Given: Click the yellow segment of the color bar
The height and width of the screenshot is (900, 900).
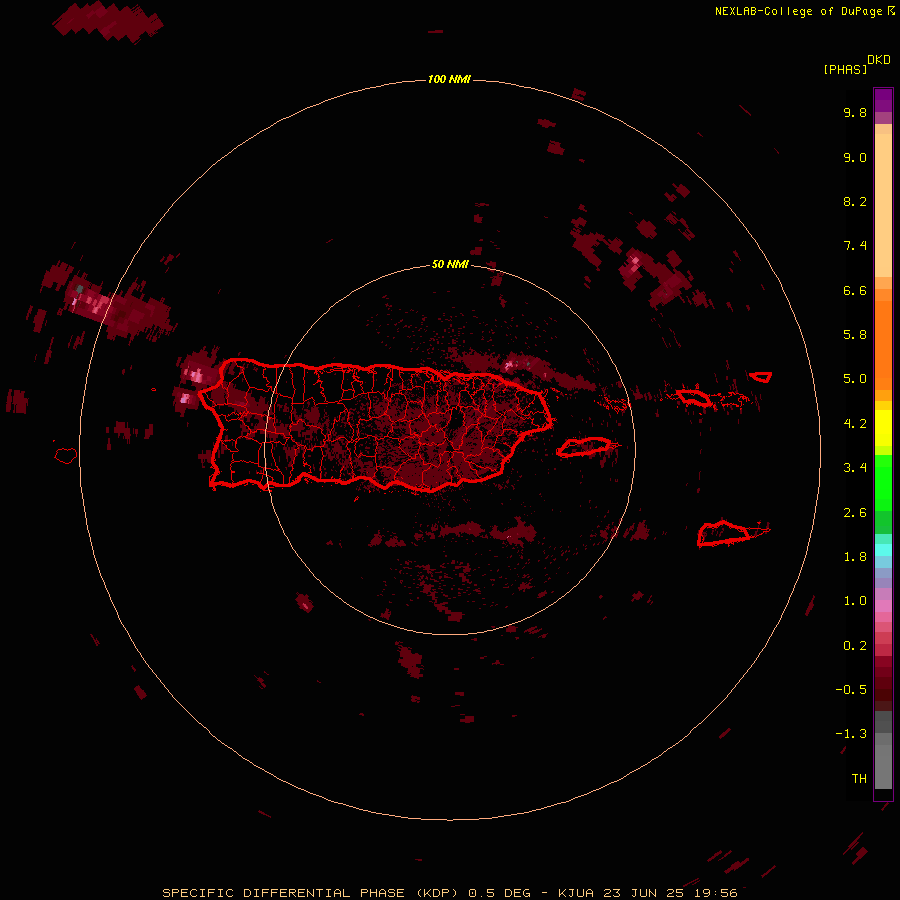Looking at the screenshot, I should tap(883, 428).
